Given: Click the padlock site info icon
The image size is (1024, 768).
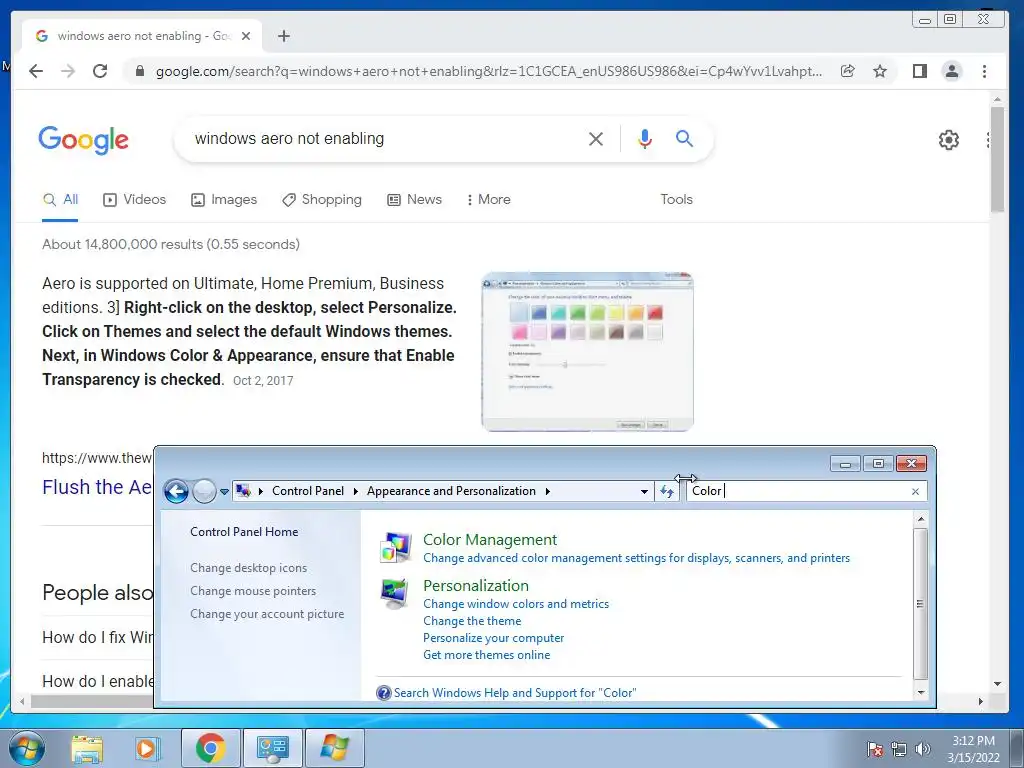Looking at the screenshot, I should pyautogui.click(x=139, y=71).
